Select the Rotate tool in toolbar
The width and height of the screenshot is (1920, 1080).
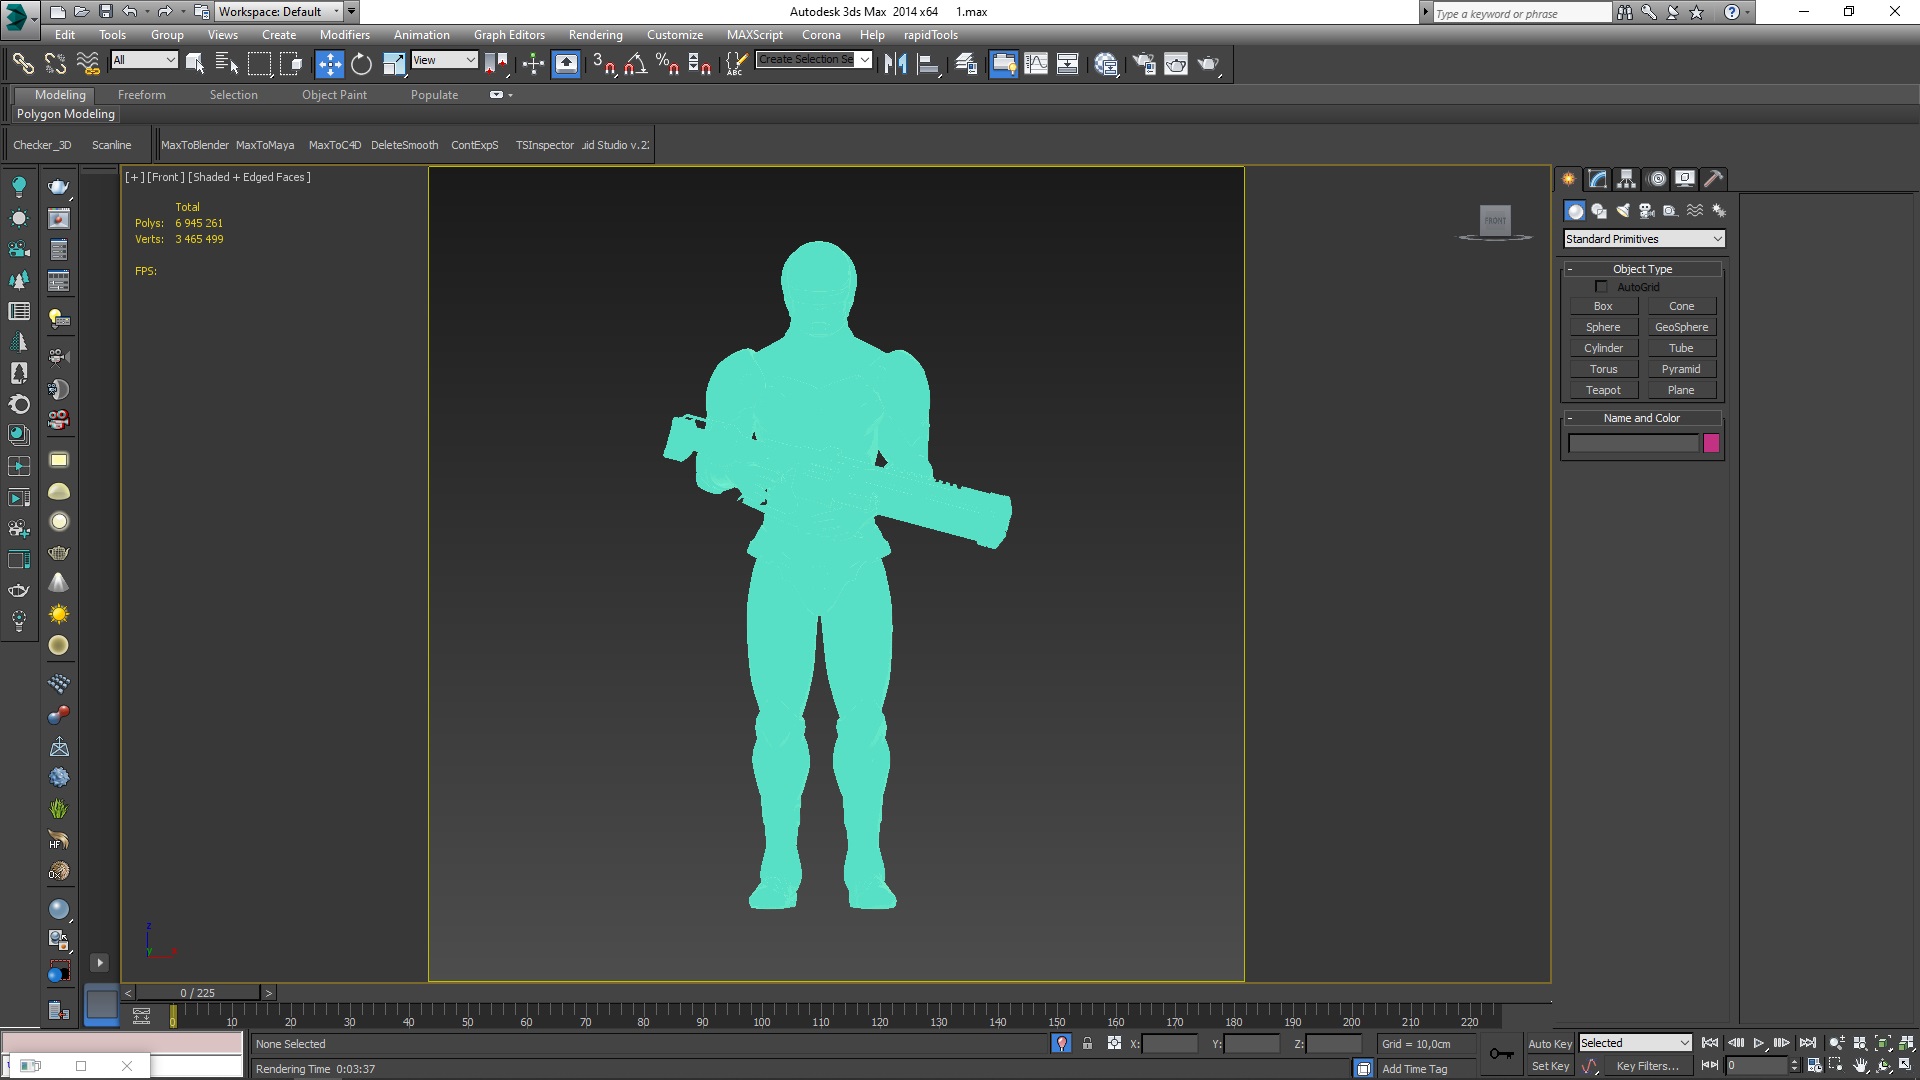click(361, 64)
